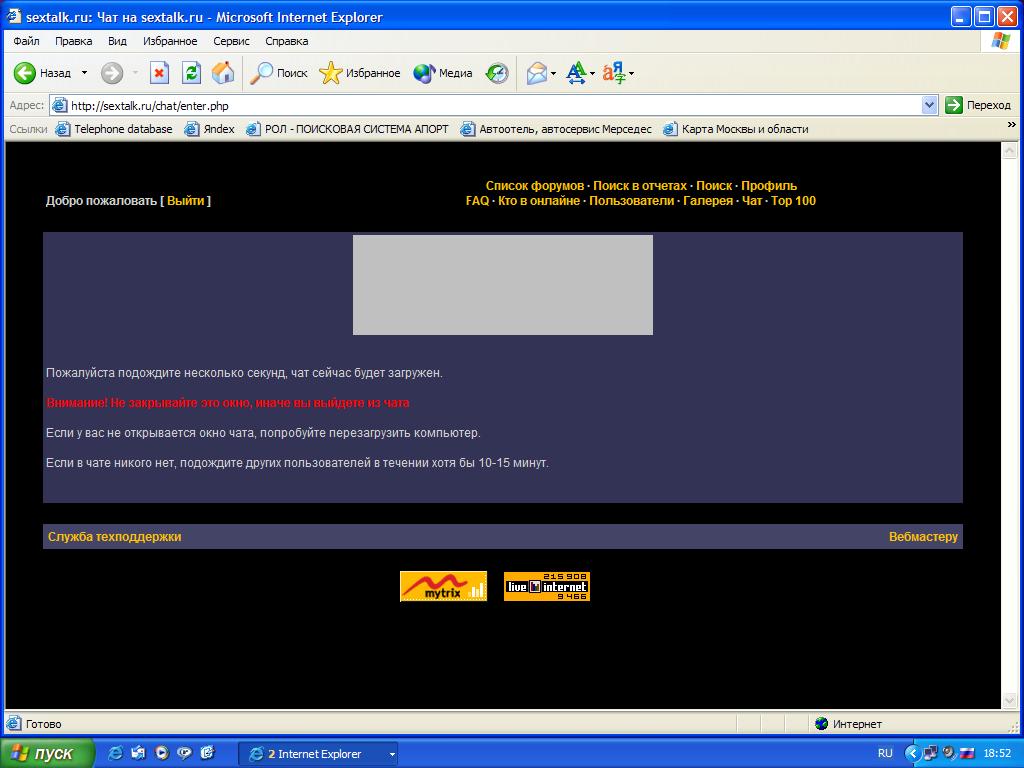Open Favorites (Избранное) star button
This screenshot has width=1024, height=768.
(360, 73)
